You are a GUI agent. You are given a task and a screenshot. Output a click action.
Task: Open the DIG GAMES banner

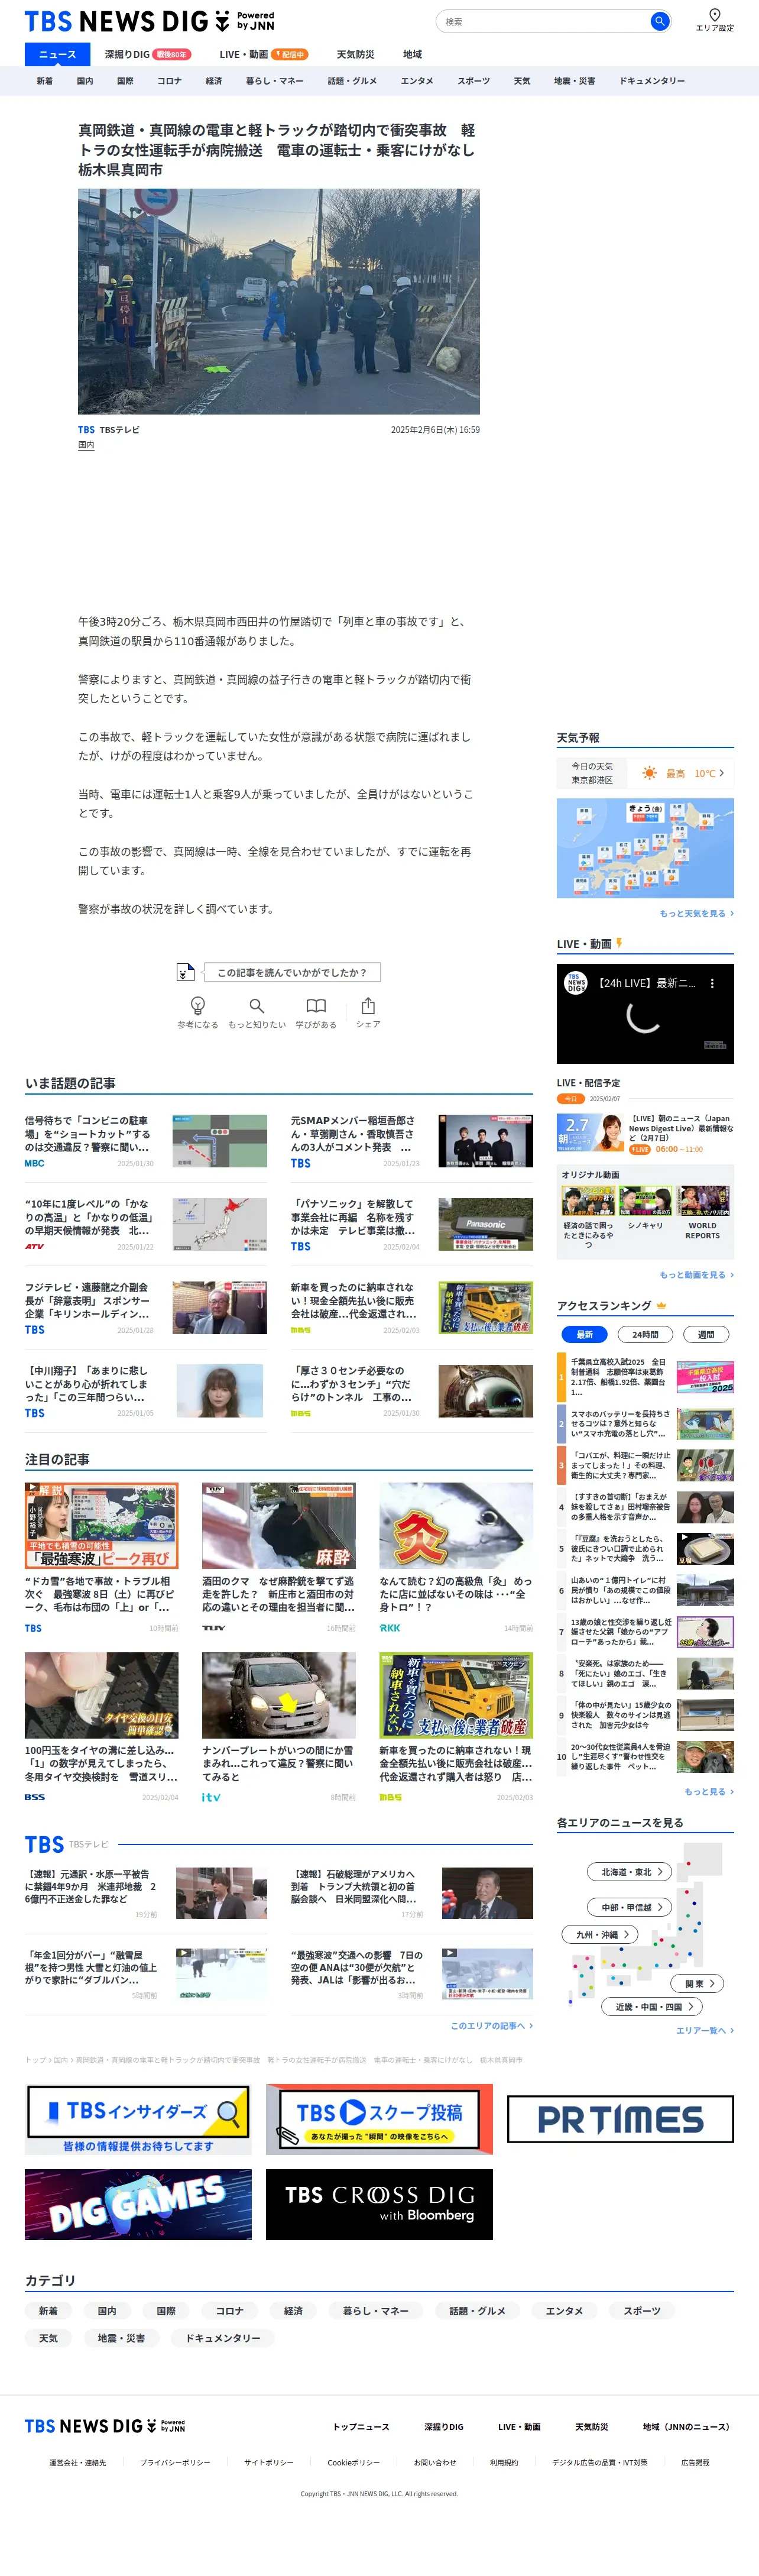click(138, 2204)
